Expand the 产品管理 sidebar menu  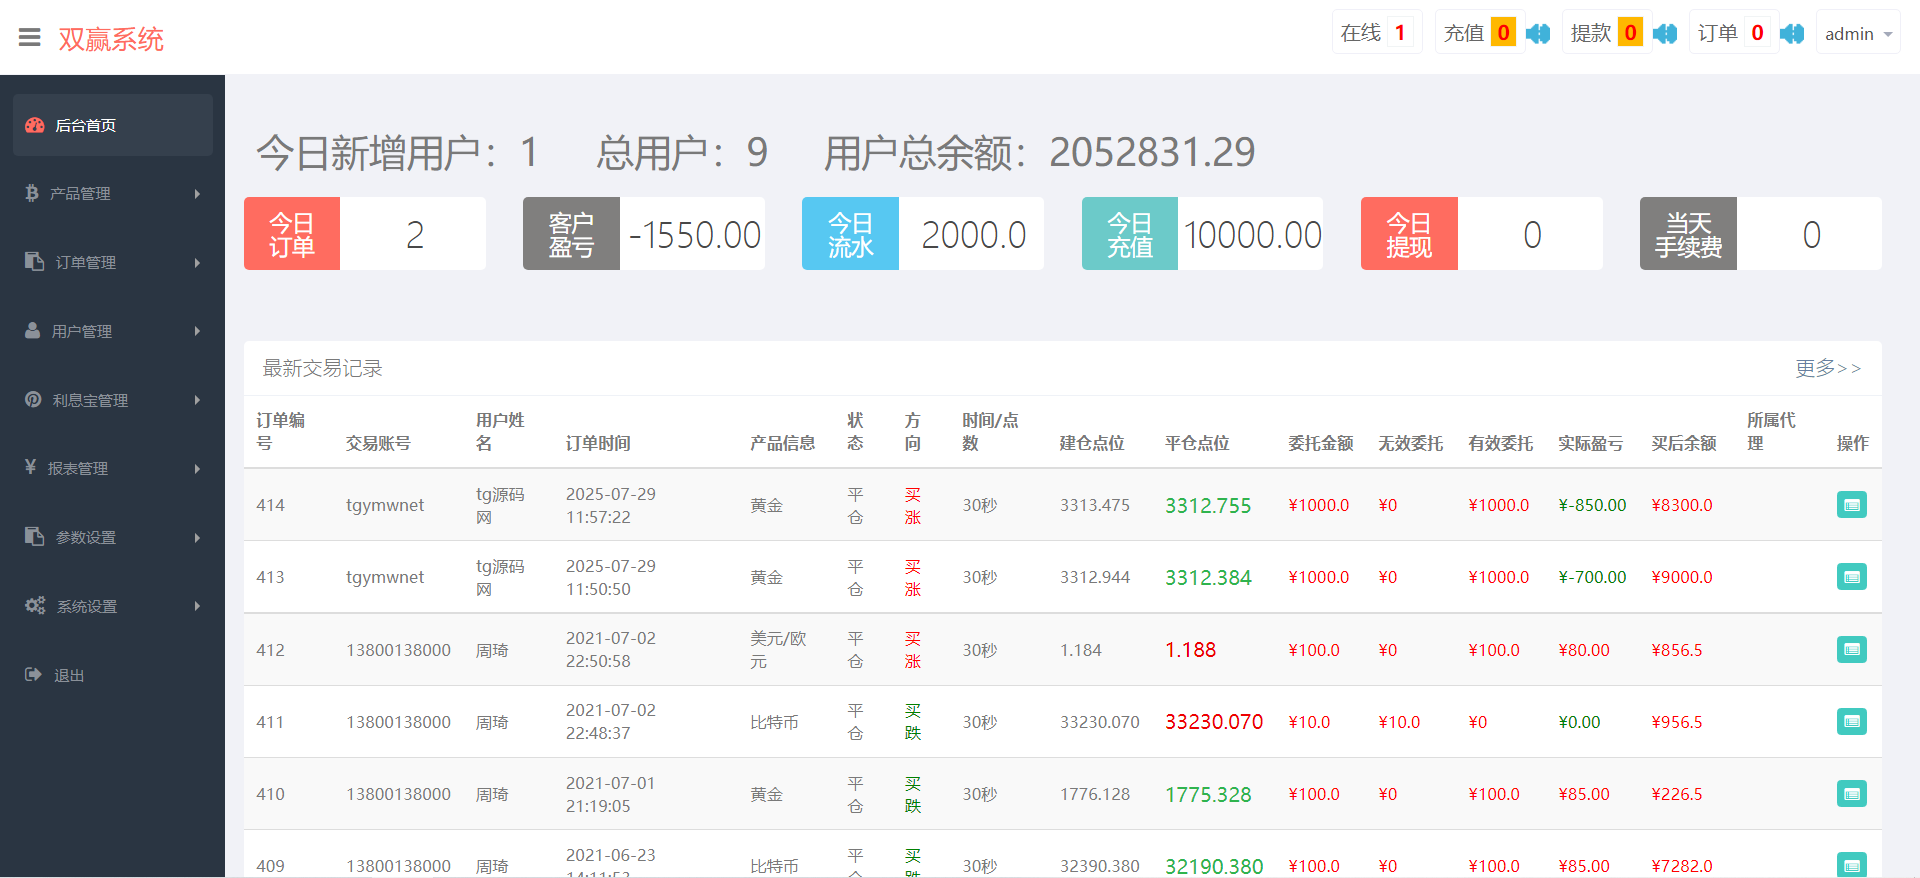point(112,194)
